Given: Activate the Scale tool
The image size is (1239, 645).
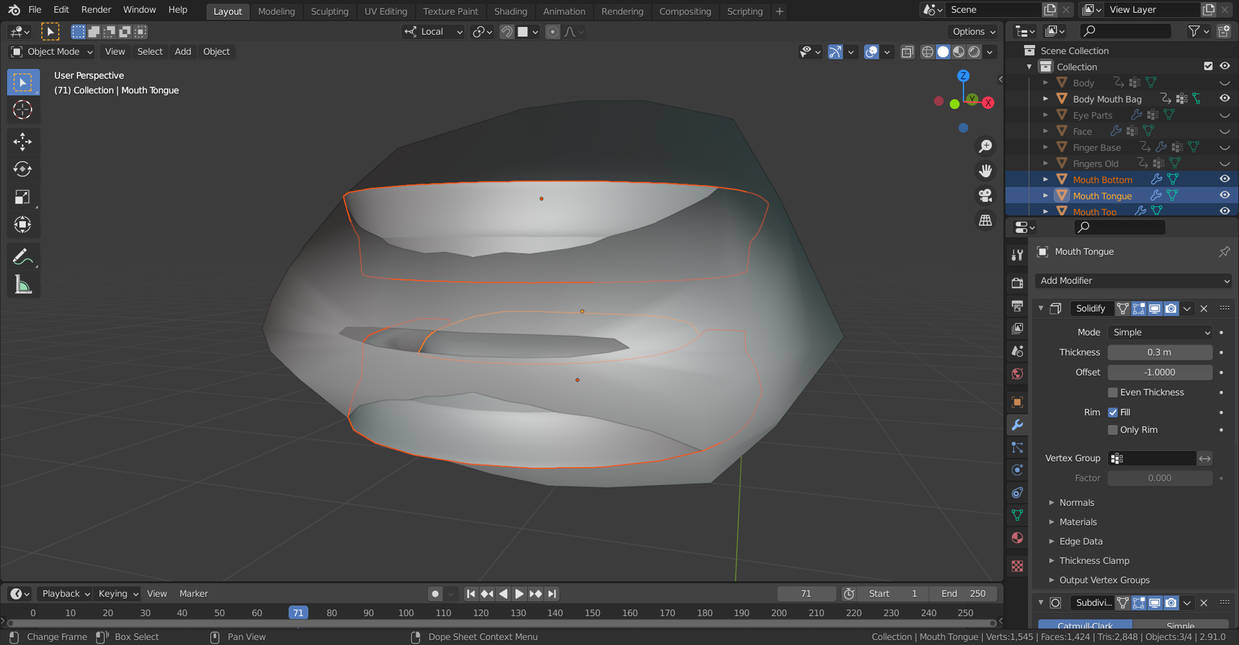Looking at the screenshot, I should (x=22, y=197).
